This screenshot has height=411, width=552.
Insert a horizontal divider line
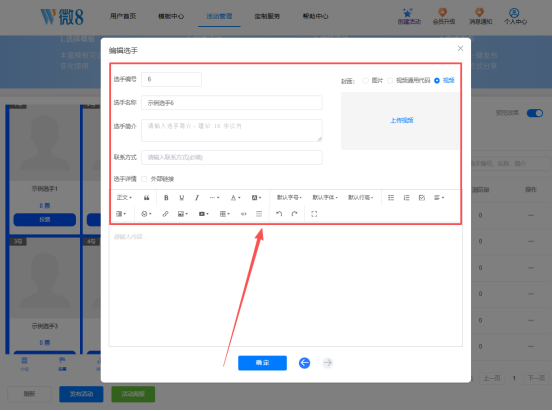pos(259,214)
